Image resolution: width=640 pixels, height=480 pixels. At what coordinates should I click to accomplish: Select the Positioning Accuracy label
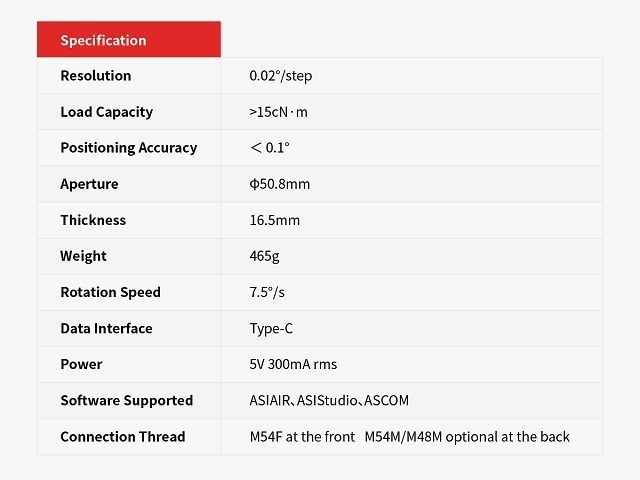tap(129, 148)
